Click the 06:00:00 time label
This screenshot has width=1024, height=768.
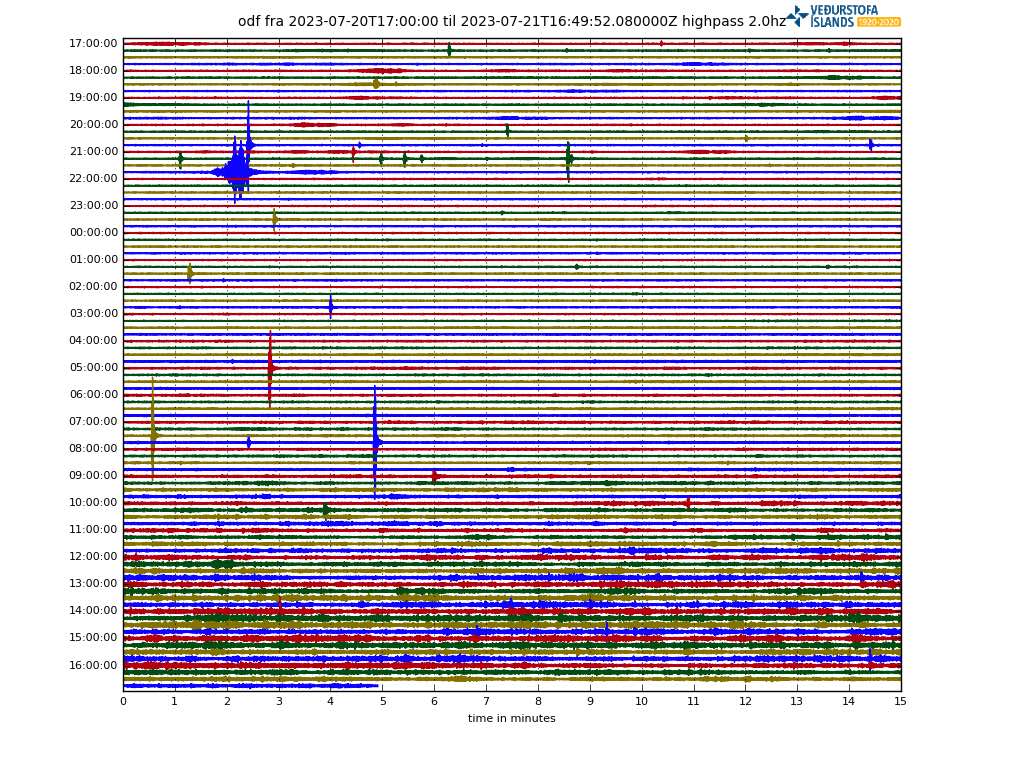point(93,395)
